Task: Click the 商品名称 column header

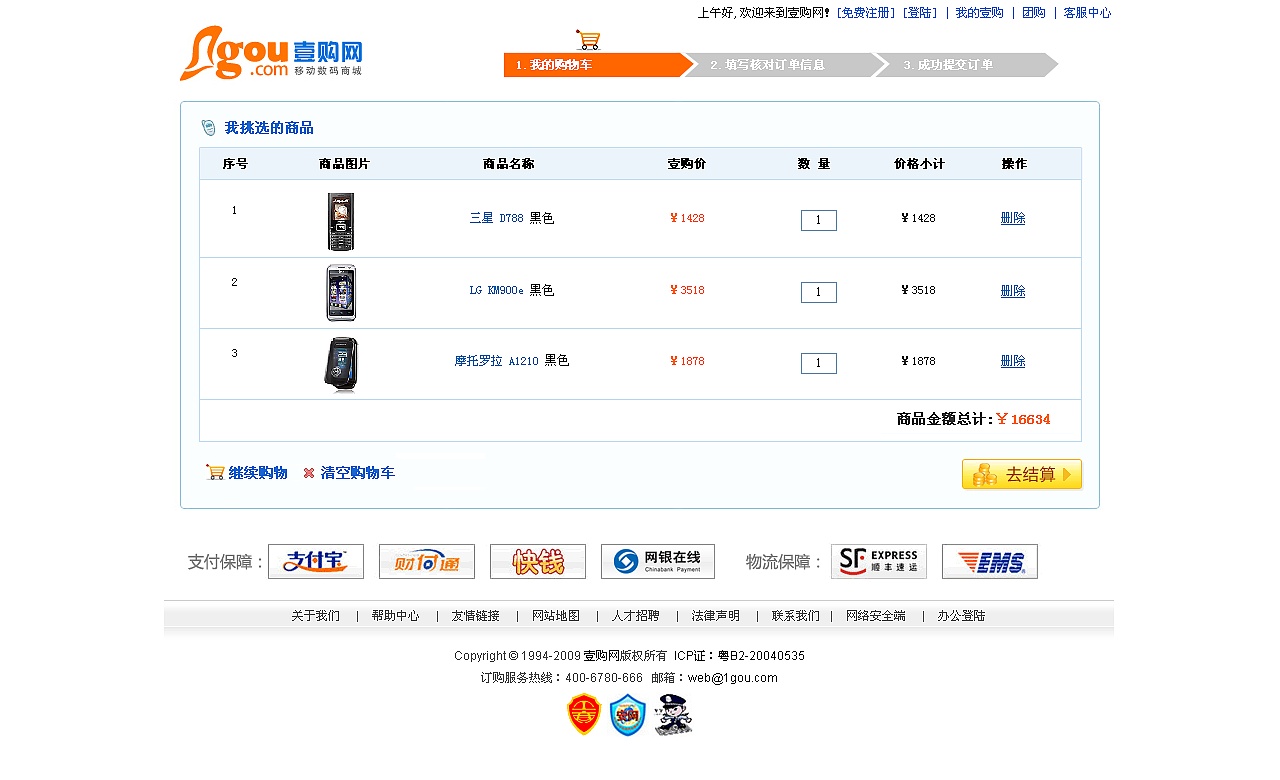Action: pos(508,164)
